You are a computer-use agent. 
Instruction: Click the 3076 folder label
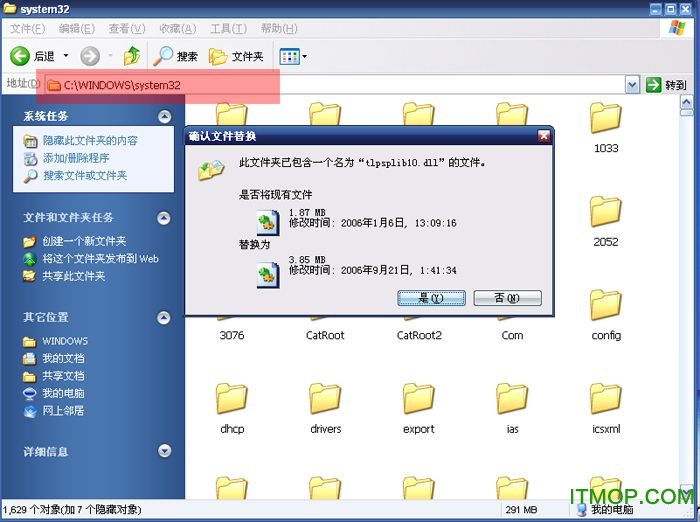pyautogui.click(x=232, y=335)
